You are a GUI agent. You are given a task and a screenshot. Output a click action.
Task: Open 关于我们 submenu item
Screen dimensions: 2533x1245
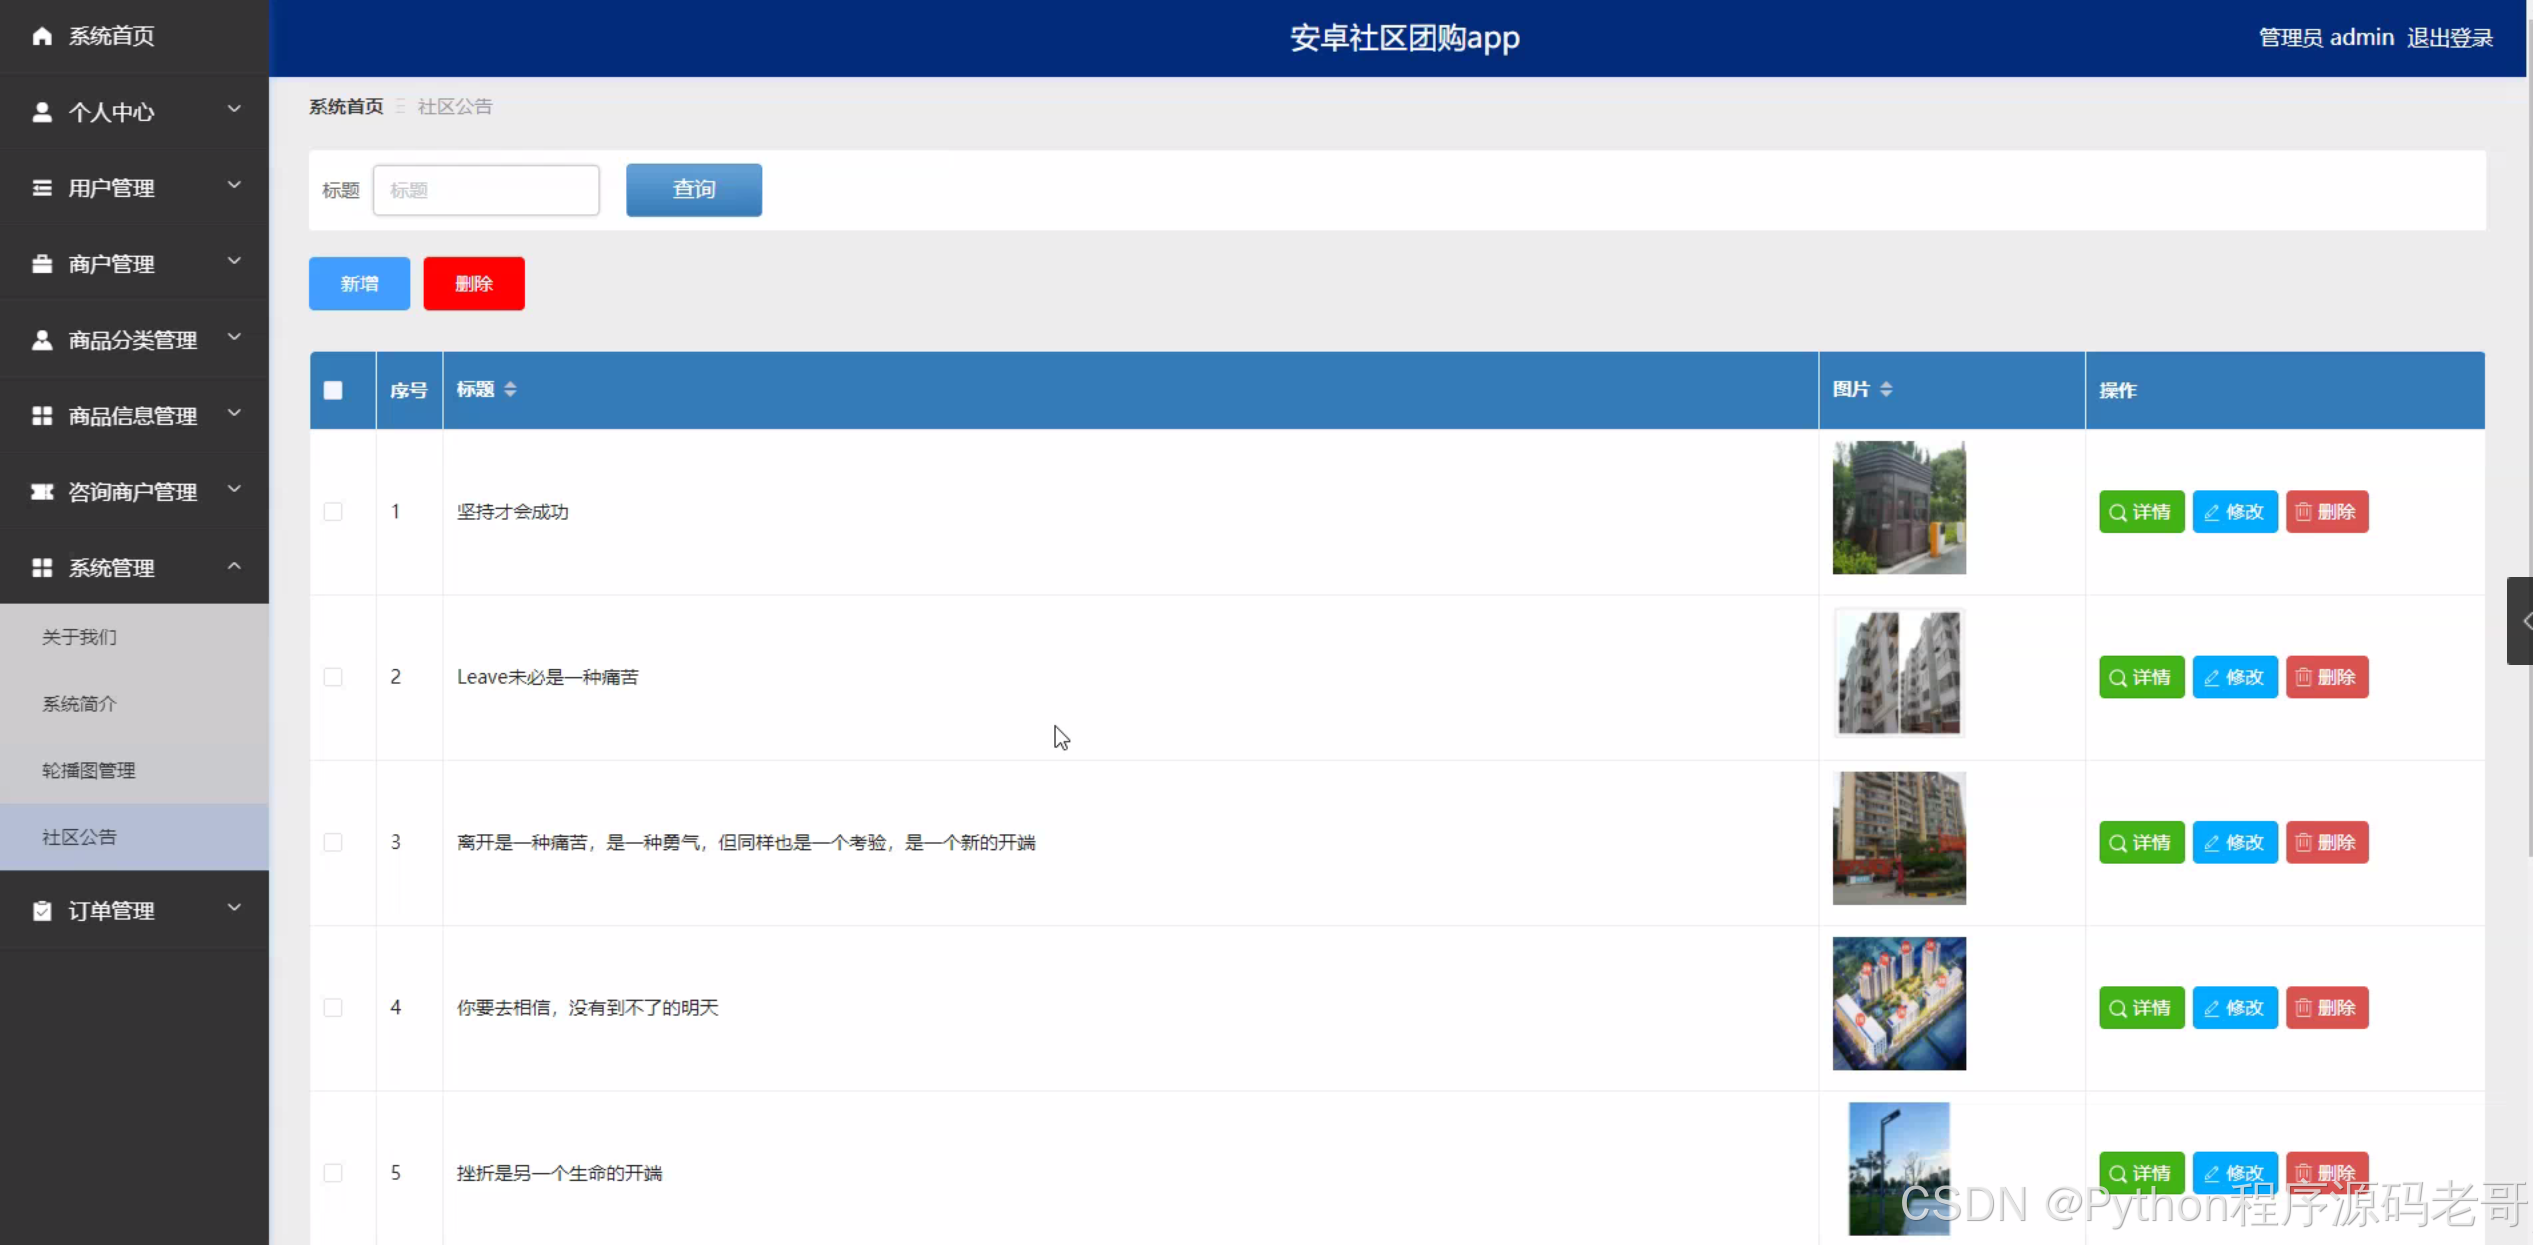pos(79,637)
